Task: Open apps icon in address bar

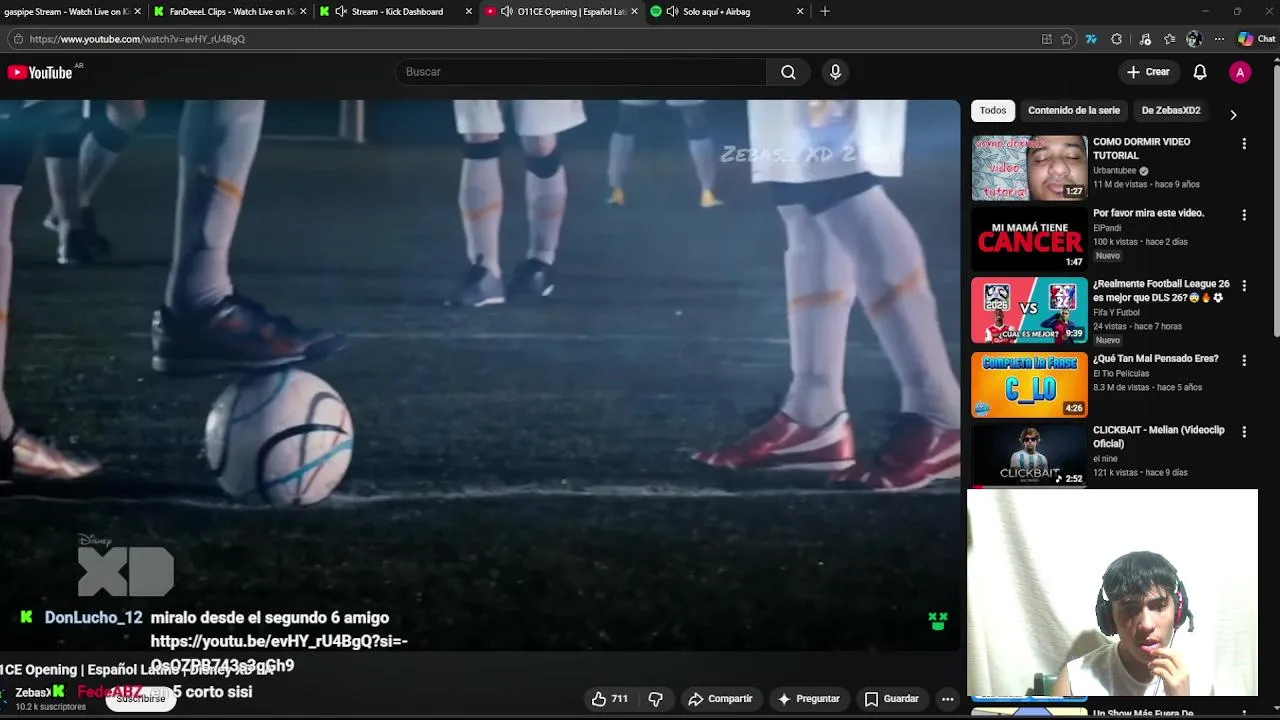Action: coord(1047,39)
